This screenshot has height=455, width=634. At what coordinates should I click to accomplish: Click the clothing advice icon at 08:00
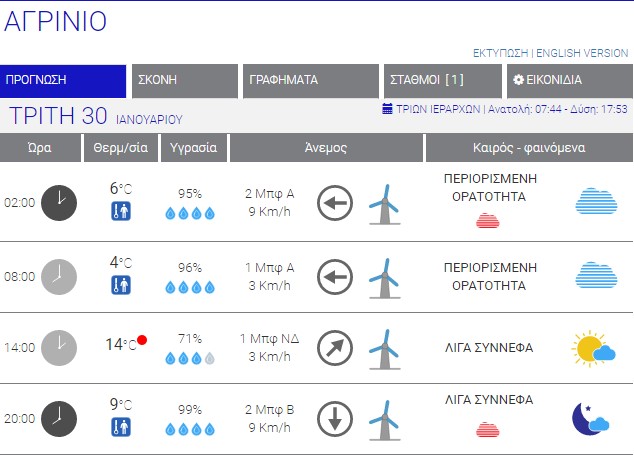[x=121, y=285]
